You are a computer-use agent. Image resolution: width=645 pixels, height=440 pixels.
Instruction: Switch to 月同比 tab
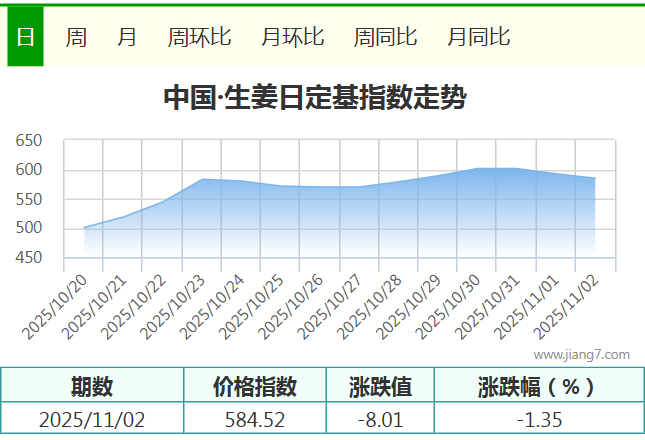pos(478,38)
